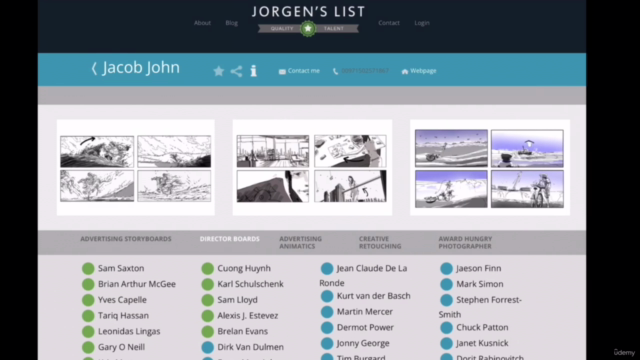The image size is (640, 360).
Task: Select the green dot beside Sam Saxton
Action: click(x=88, y=269)
